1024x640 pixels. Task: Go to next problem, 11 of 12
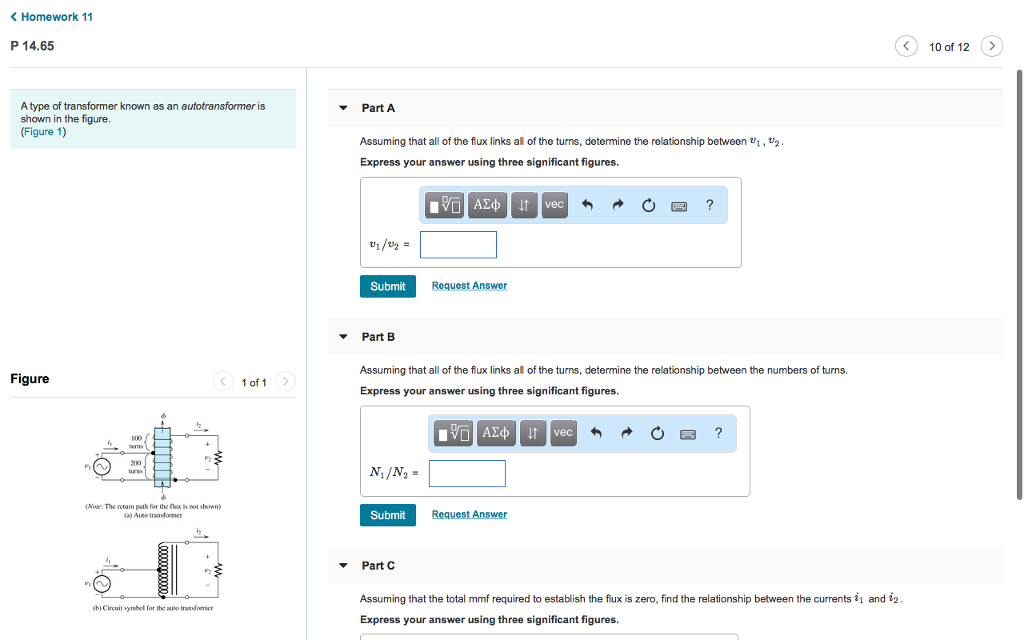[991, 47]
